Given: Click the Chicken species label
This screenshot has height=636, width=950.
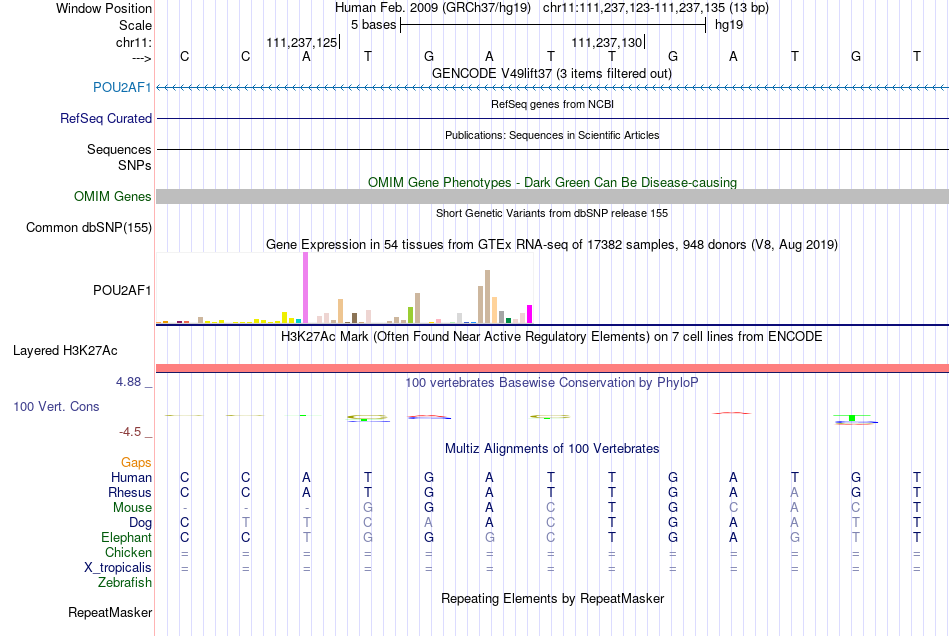Looking at the screenshot, I should (x=128, y=552).
